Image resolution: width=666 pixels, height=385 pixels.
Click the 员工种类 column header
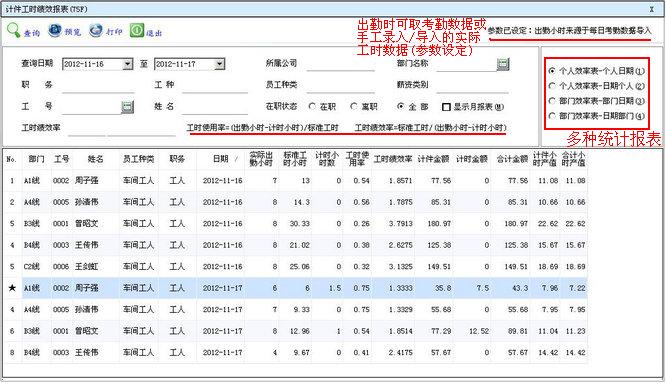pos(138,159)
